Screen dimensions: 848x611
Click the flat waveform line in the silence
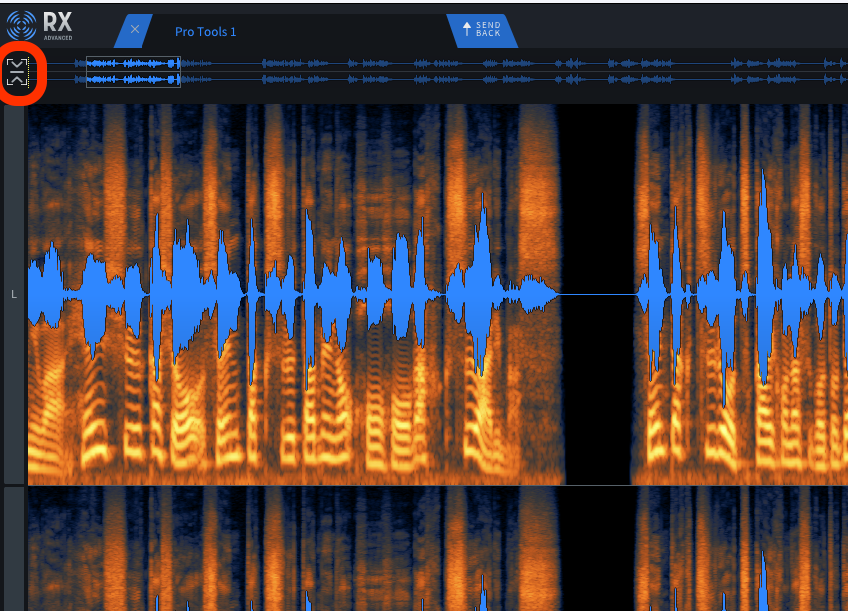595,294
